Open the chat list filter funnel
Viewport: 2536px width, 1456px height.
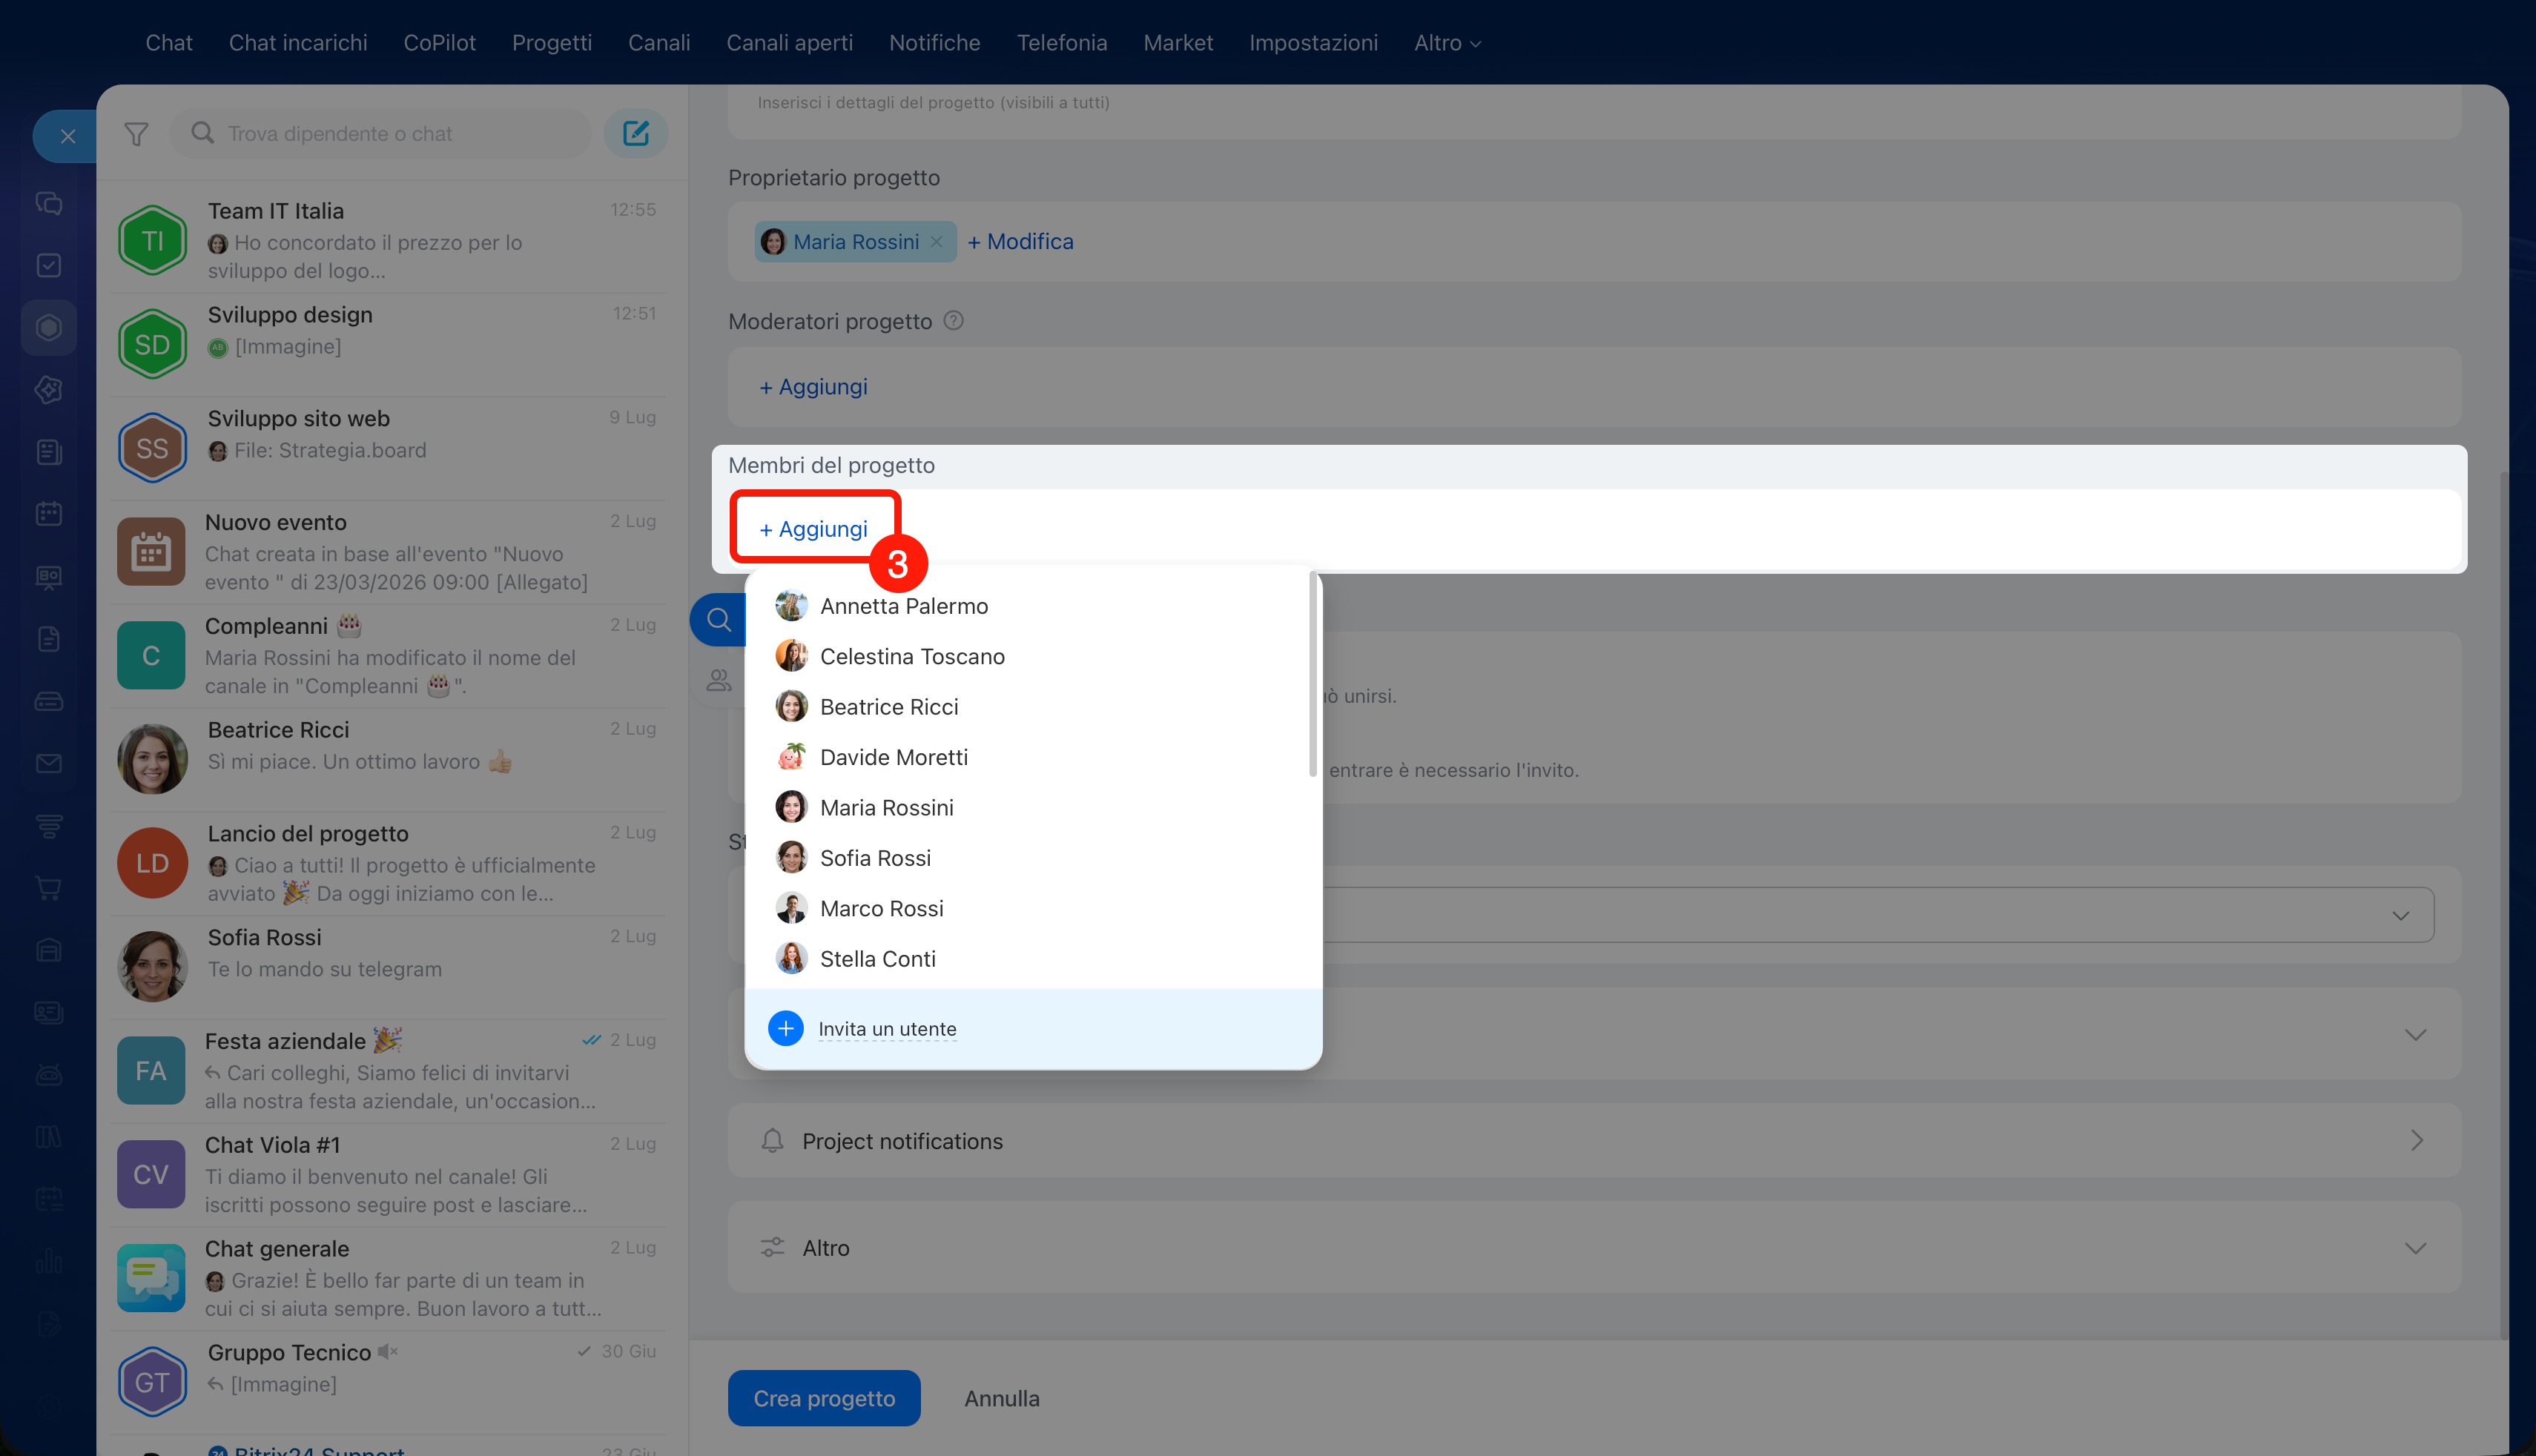click(136, 134)
